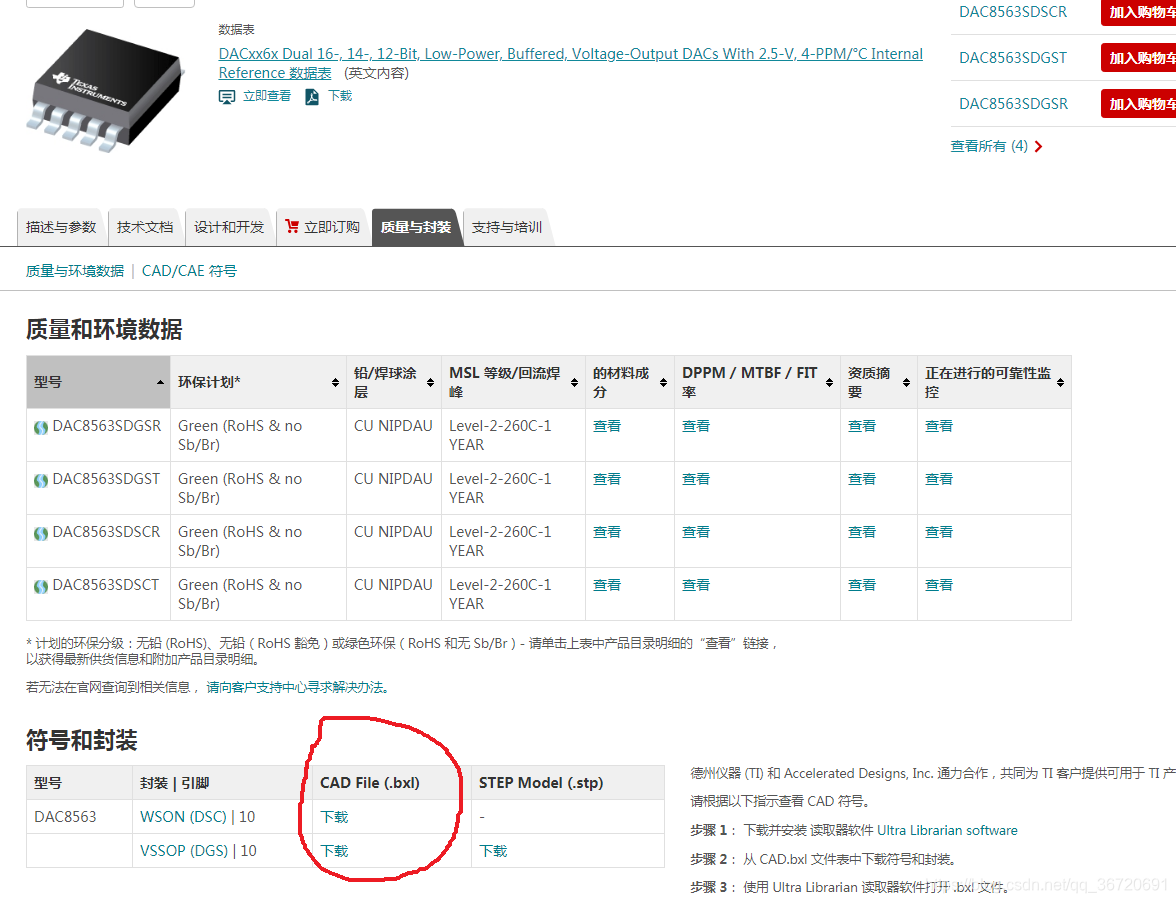Click the green eco icon beside DAC8563SDSCT
The width and height of the screenshot is (1176, 903).
[41, 586]
